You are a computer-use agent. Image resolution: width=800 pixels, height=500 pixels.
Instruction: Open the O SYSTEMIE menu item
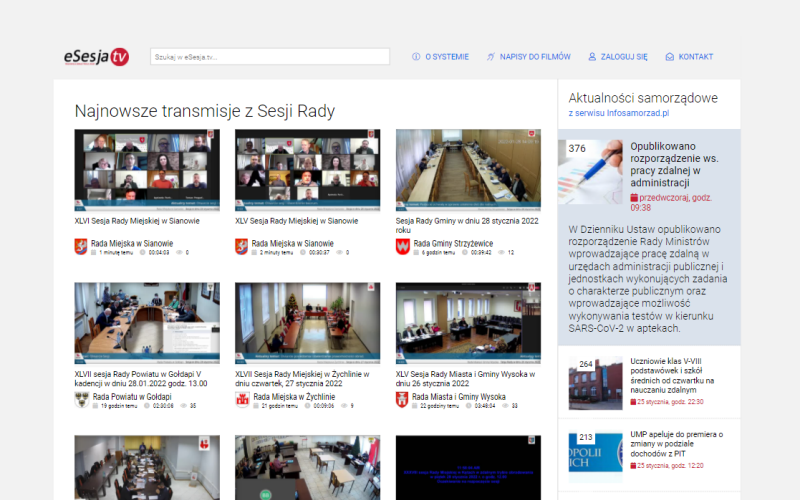click(446, 57)
